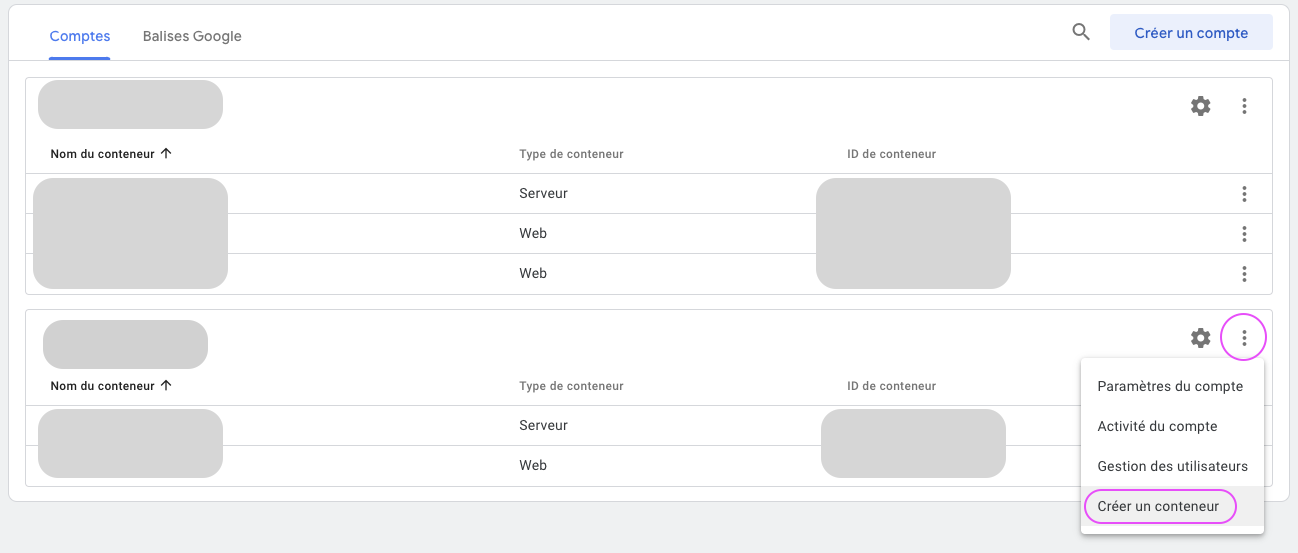Viewport: 1298px width, 553px height.
Task: Open three-dot menu of the three-container account header
Action: (x=1244, y=106)
